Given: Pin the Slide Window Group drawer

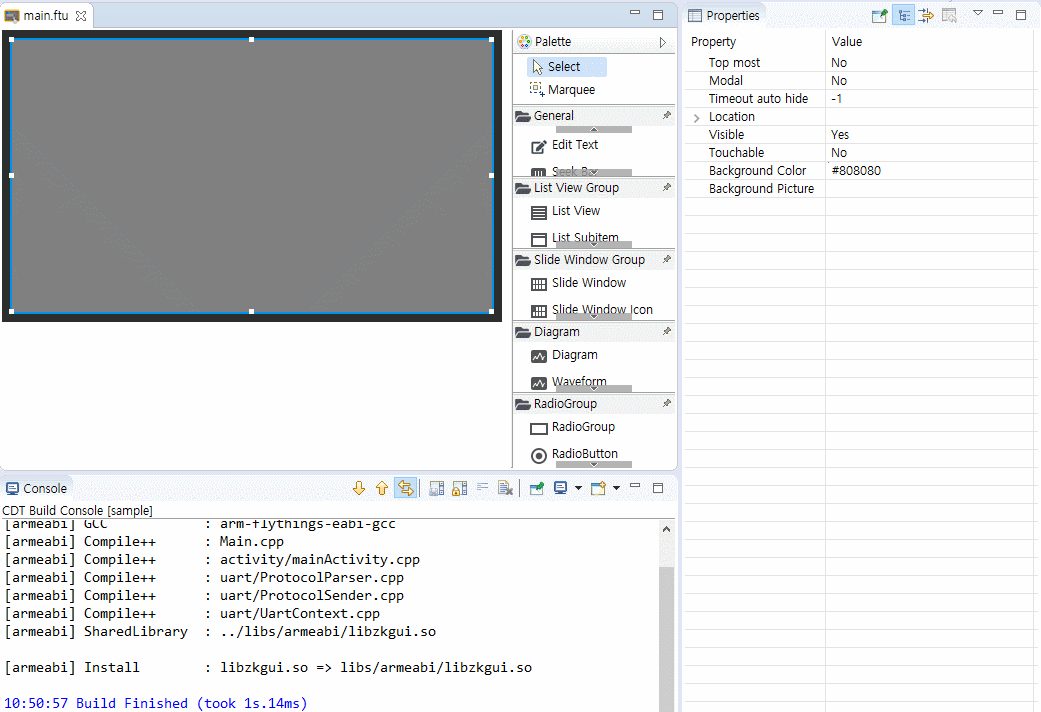Looking at the screenshot, I should 667,259.
